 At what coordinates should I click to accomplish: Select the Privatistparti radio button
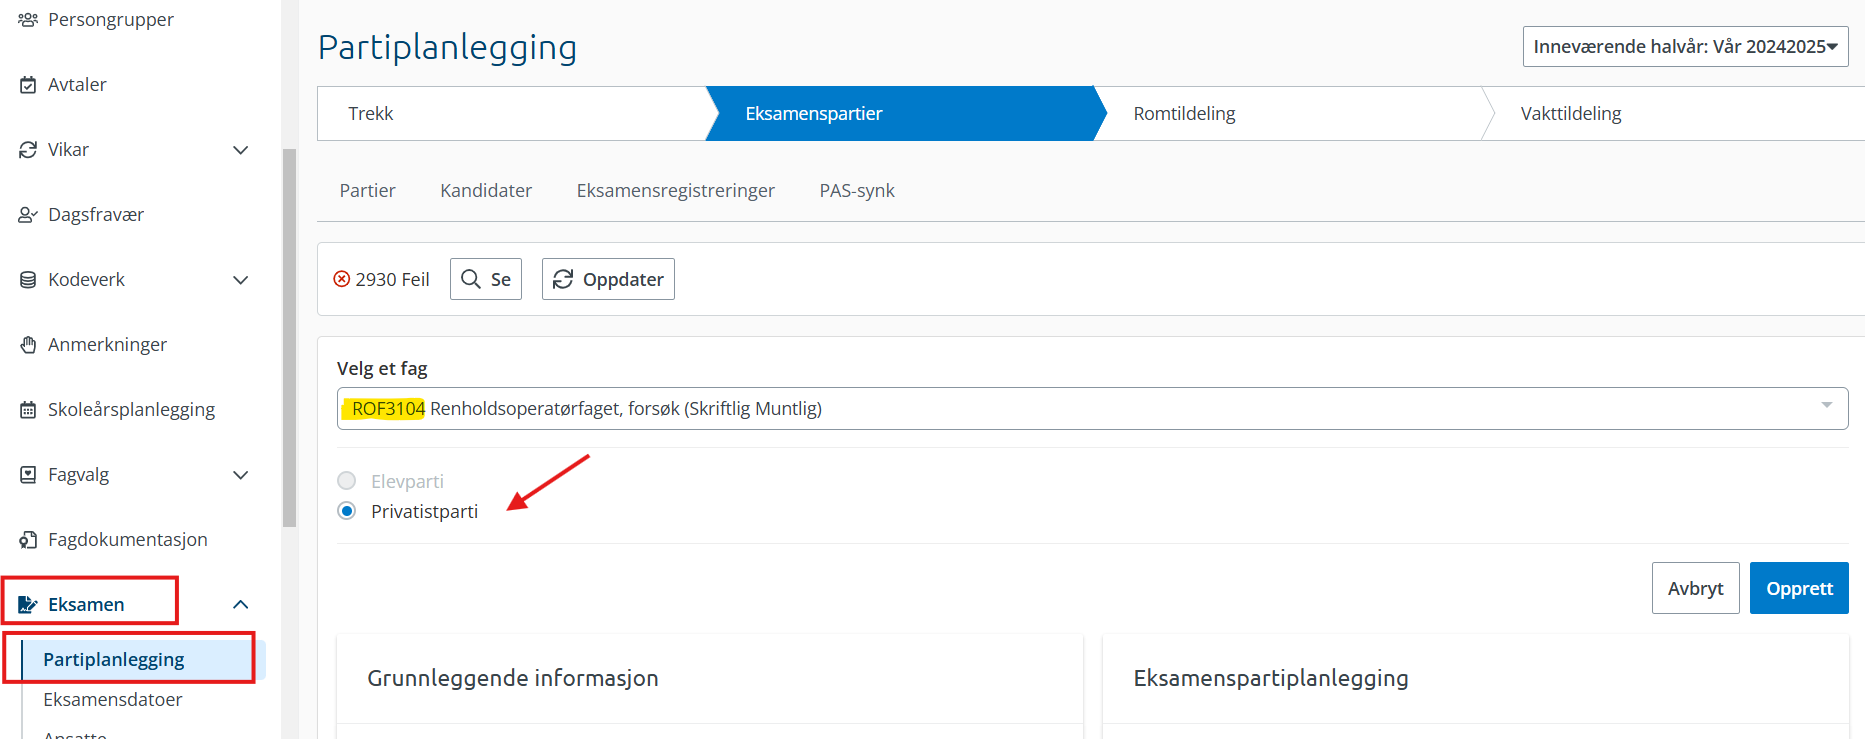pyautogui.click(x=347, y=511)
